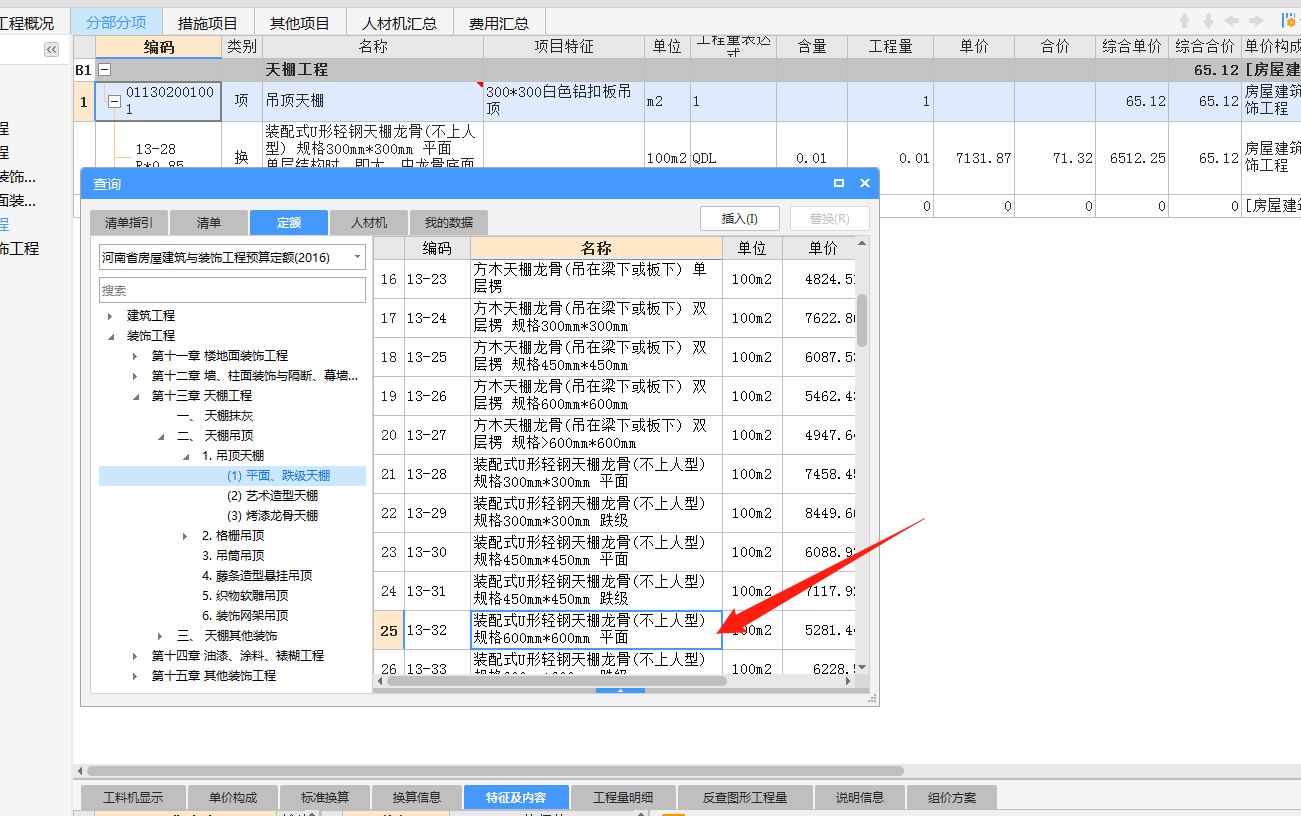Click the move-up arrow icon
Image resolution: width=1301 pixels, height=816 pixels.
click(1185, 21)
